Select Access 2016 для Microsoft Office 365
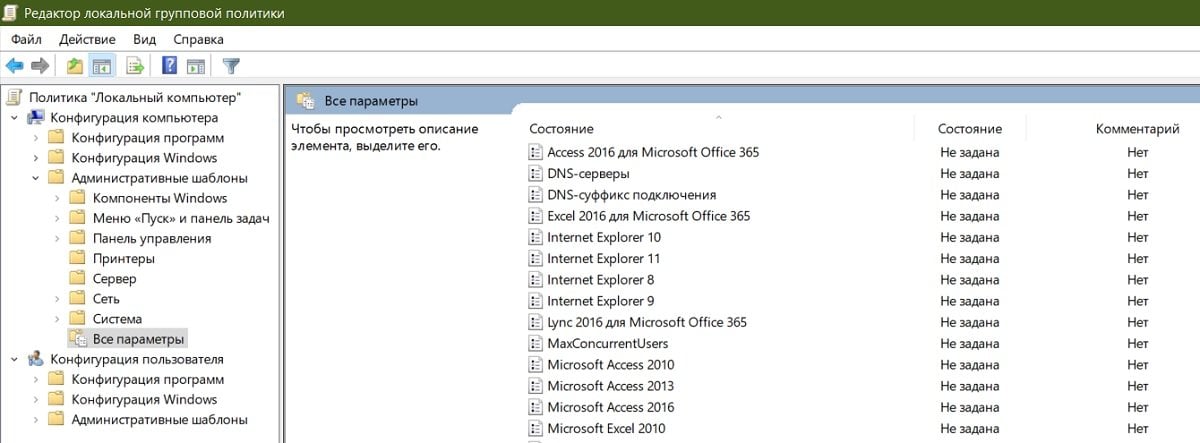 [653, 152]
